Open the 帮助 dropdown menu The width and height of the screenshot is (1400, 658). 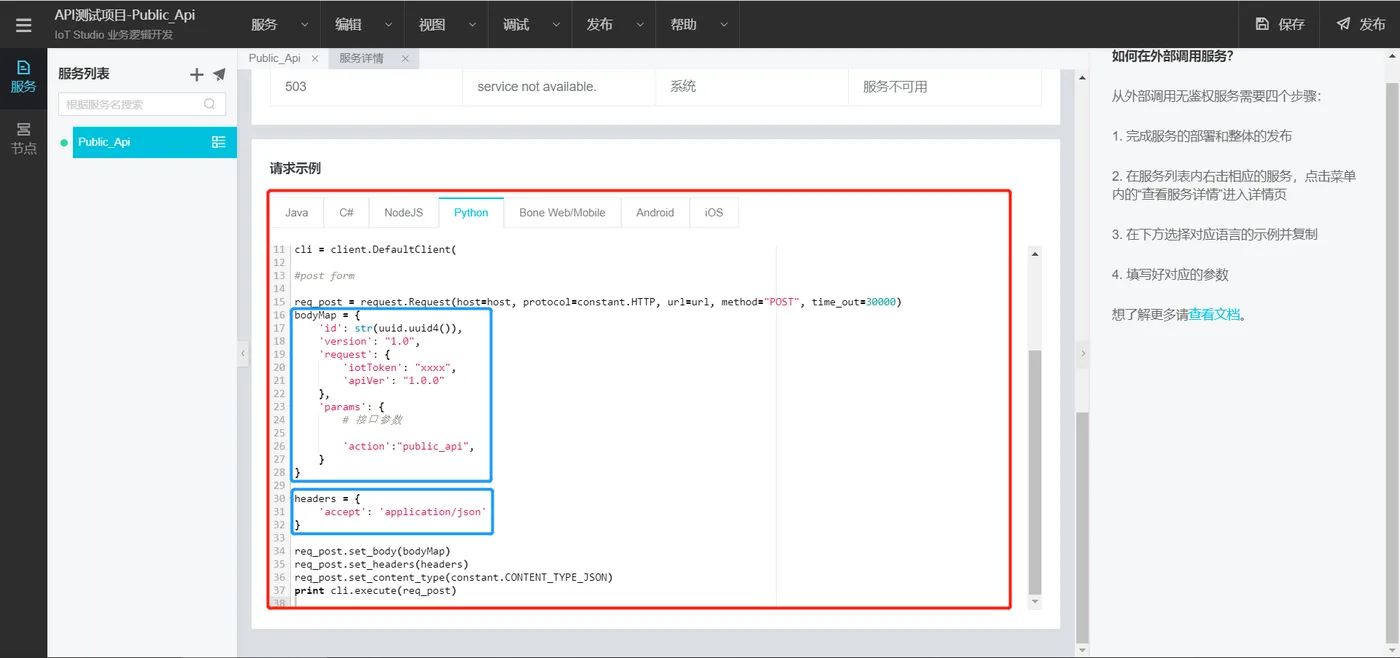698,24
